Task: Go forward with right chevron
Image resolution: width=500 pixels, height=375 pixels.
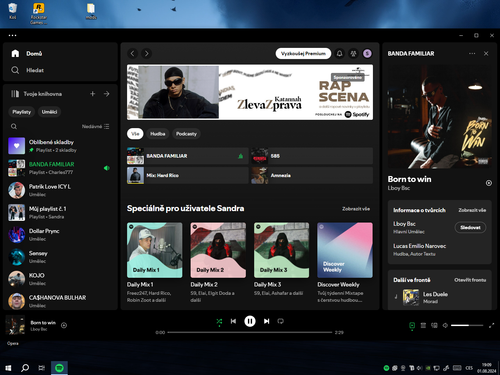Action: coord(146,54)
